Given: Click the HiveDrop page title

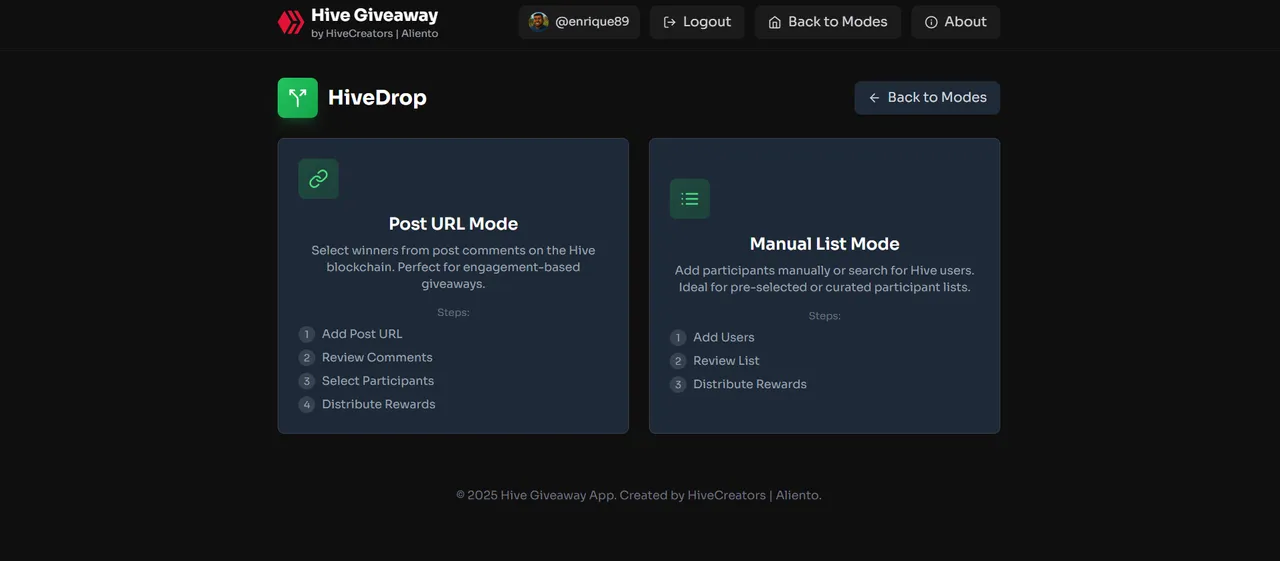Looking at the screenshot, I should pyautogui.click(x=377, y=98).
